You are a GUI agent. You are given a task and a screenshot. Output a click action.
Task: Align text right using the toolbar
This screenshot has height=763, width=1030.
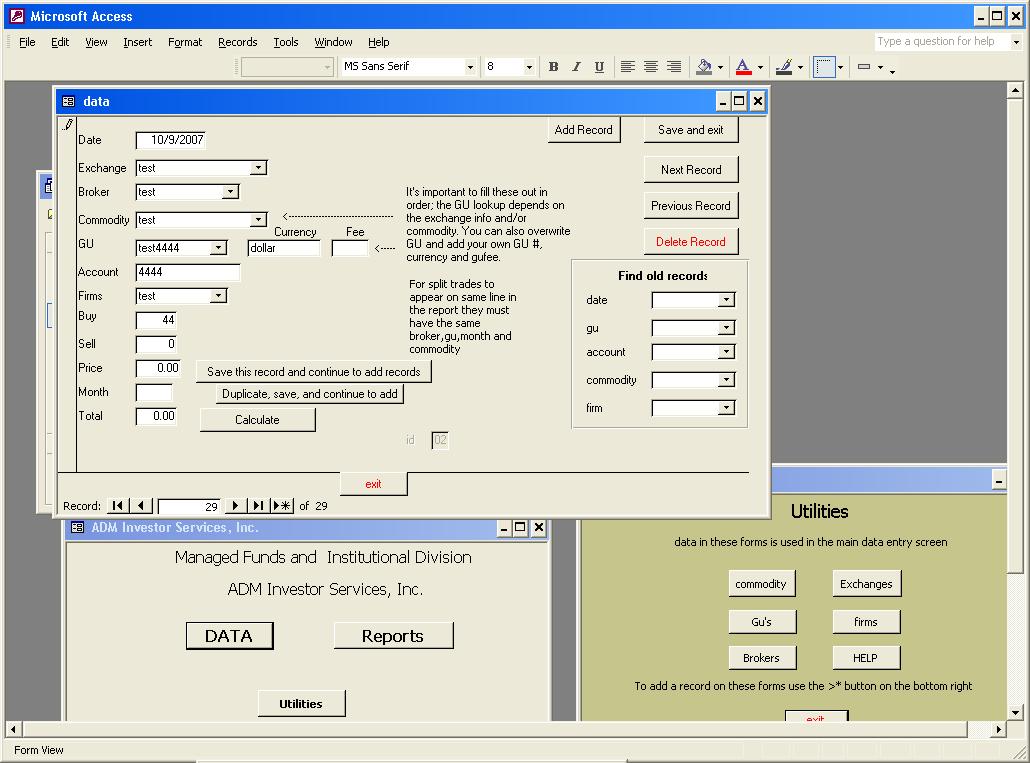[674, 66]
